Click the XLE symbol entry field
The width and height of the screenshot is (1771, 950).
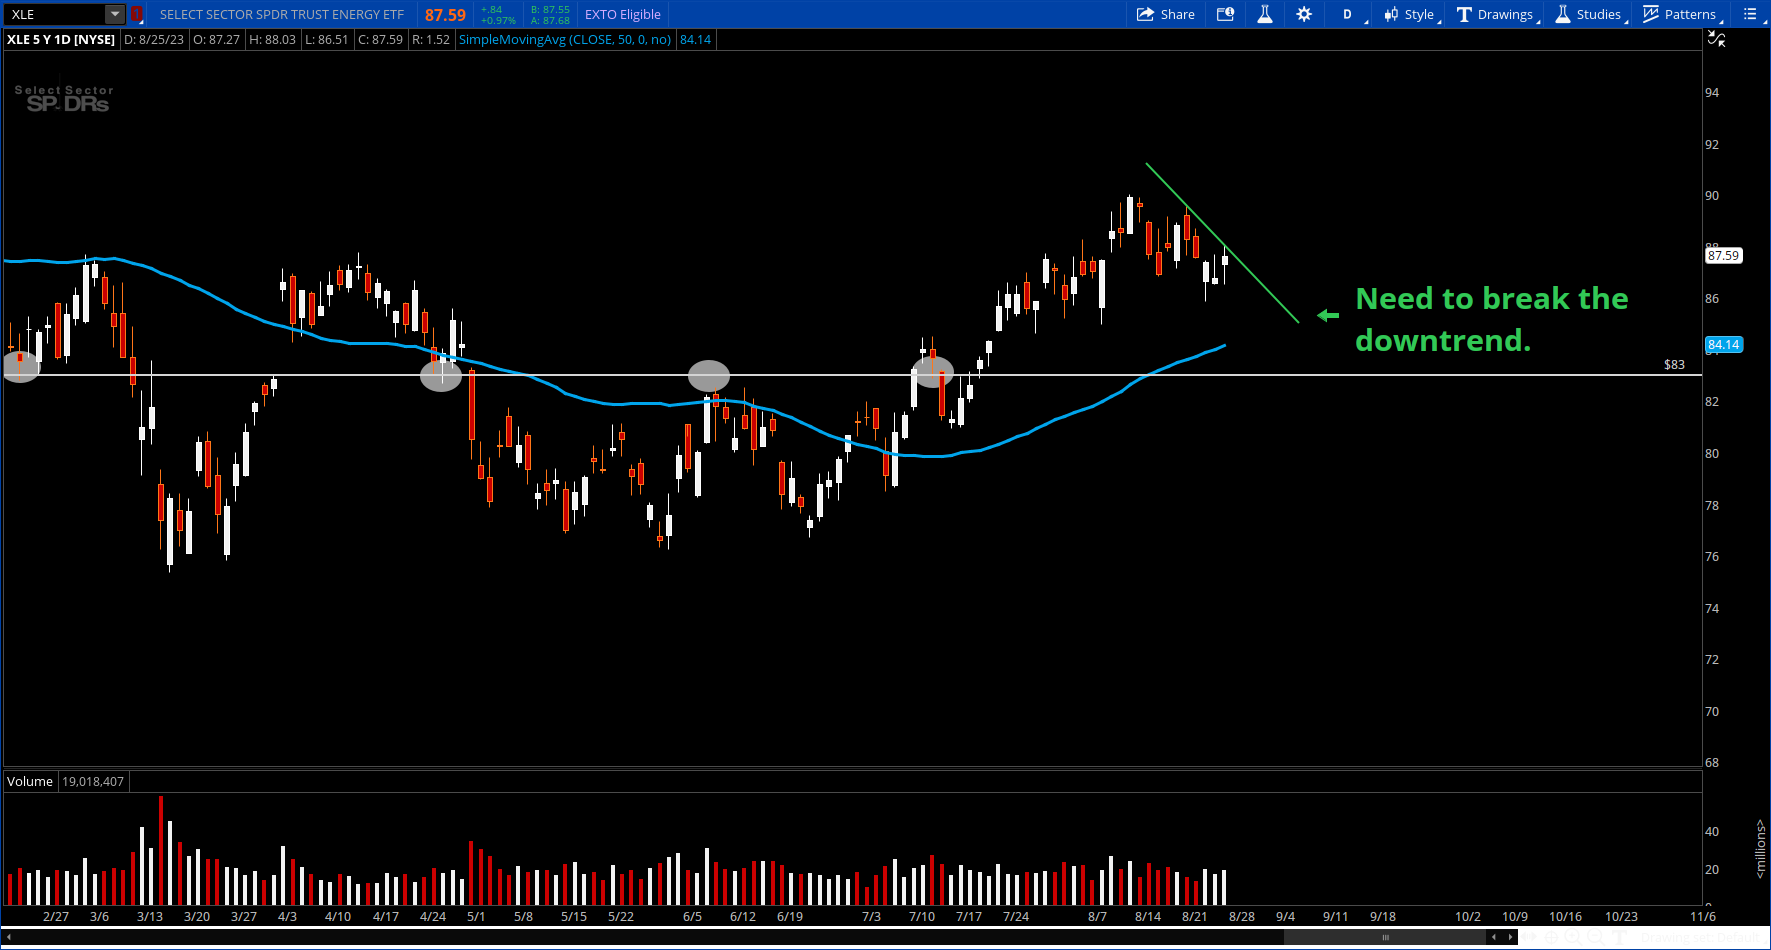pos(55,14)
